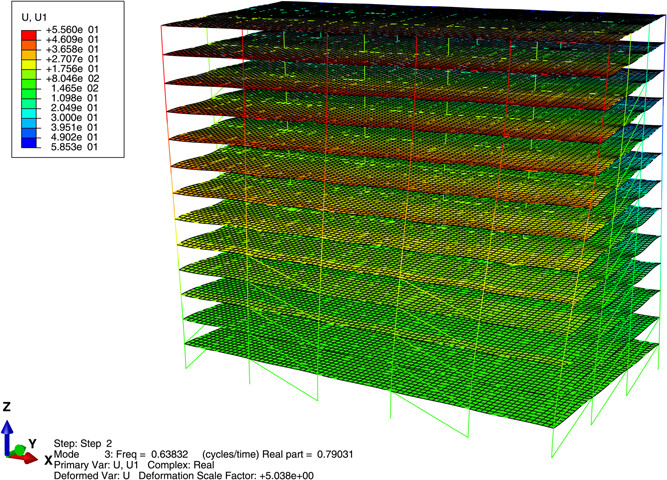Click legend value '+8.046e 02'
Screen dimensions: 667x480
tap(72, 79)
